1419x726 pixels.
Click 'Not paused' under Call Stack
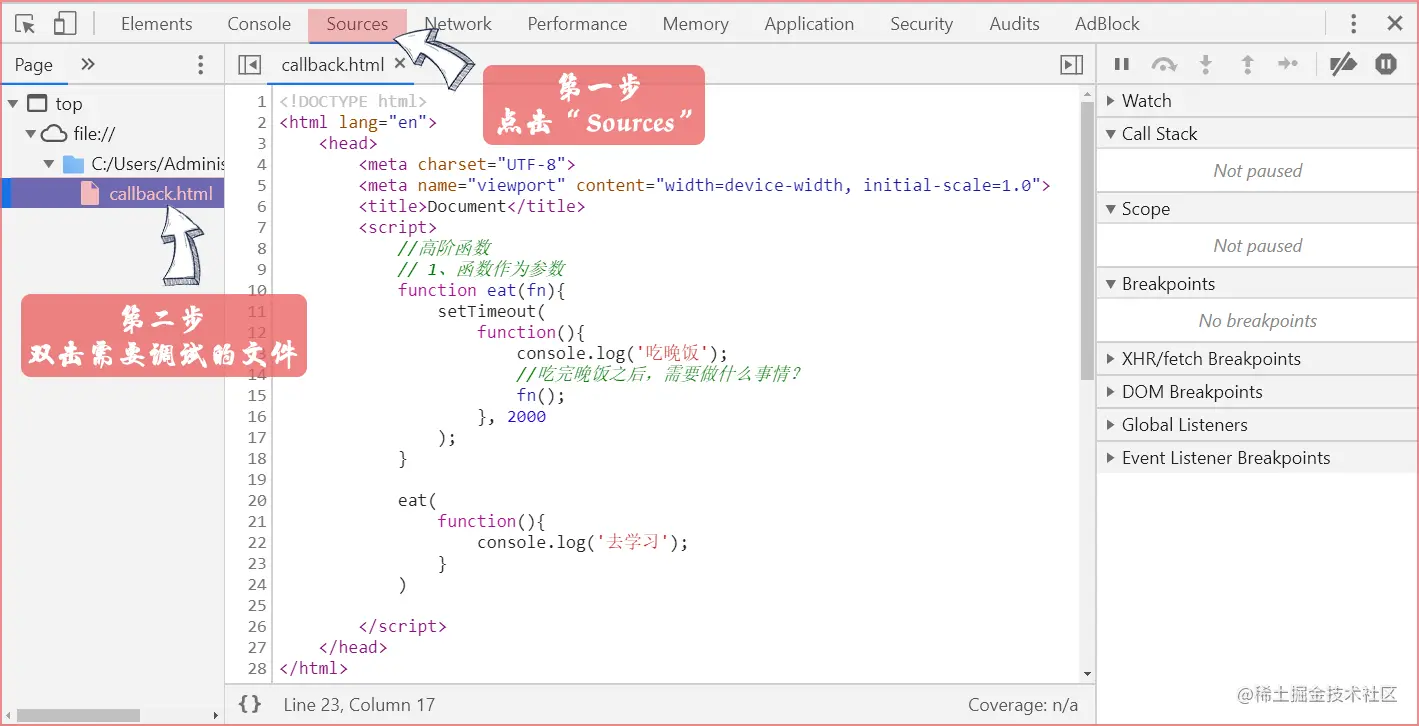point(1258,171)
